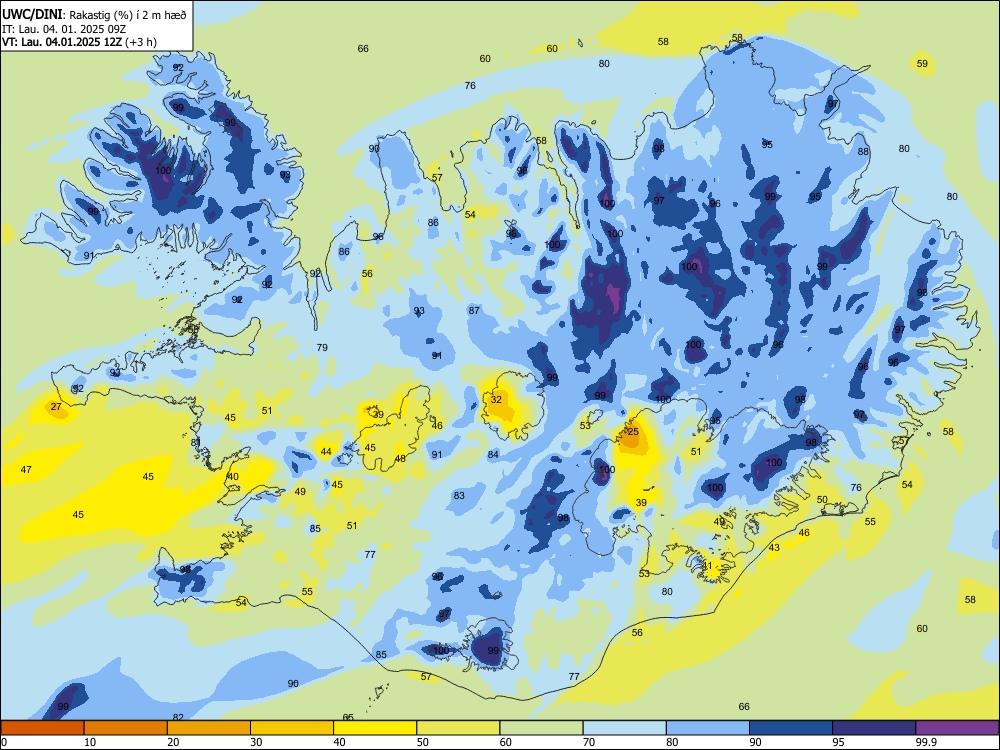This screenshot has height=750, width=1000.
Task: Click the 95–99.9 navy legend swatch
Action: tap(874, 728)
